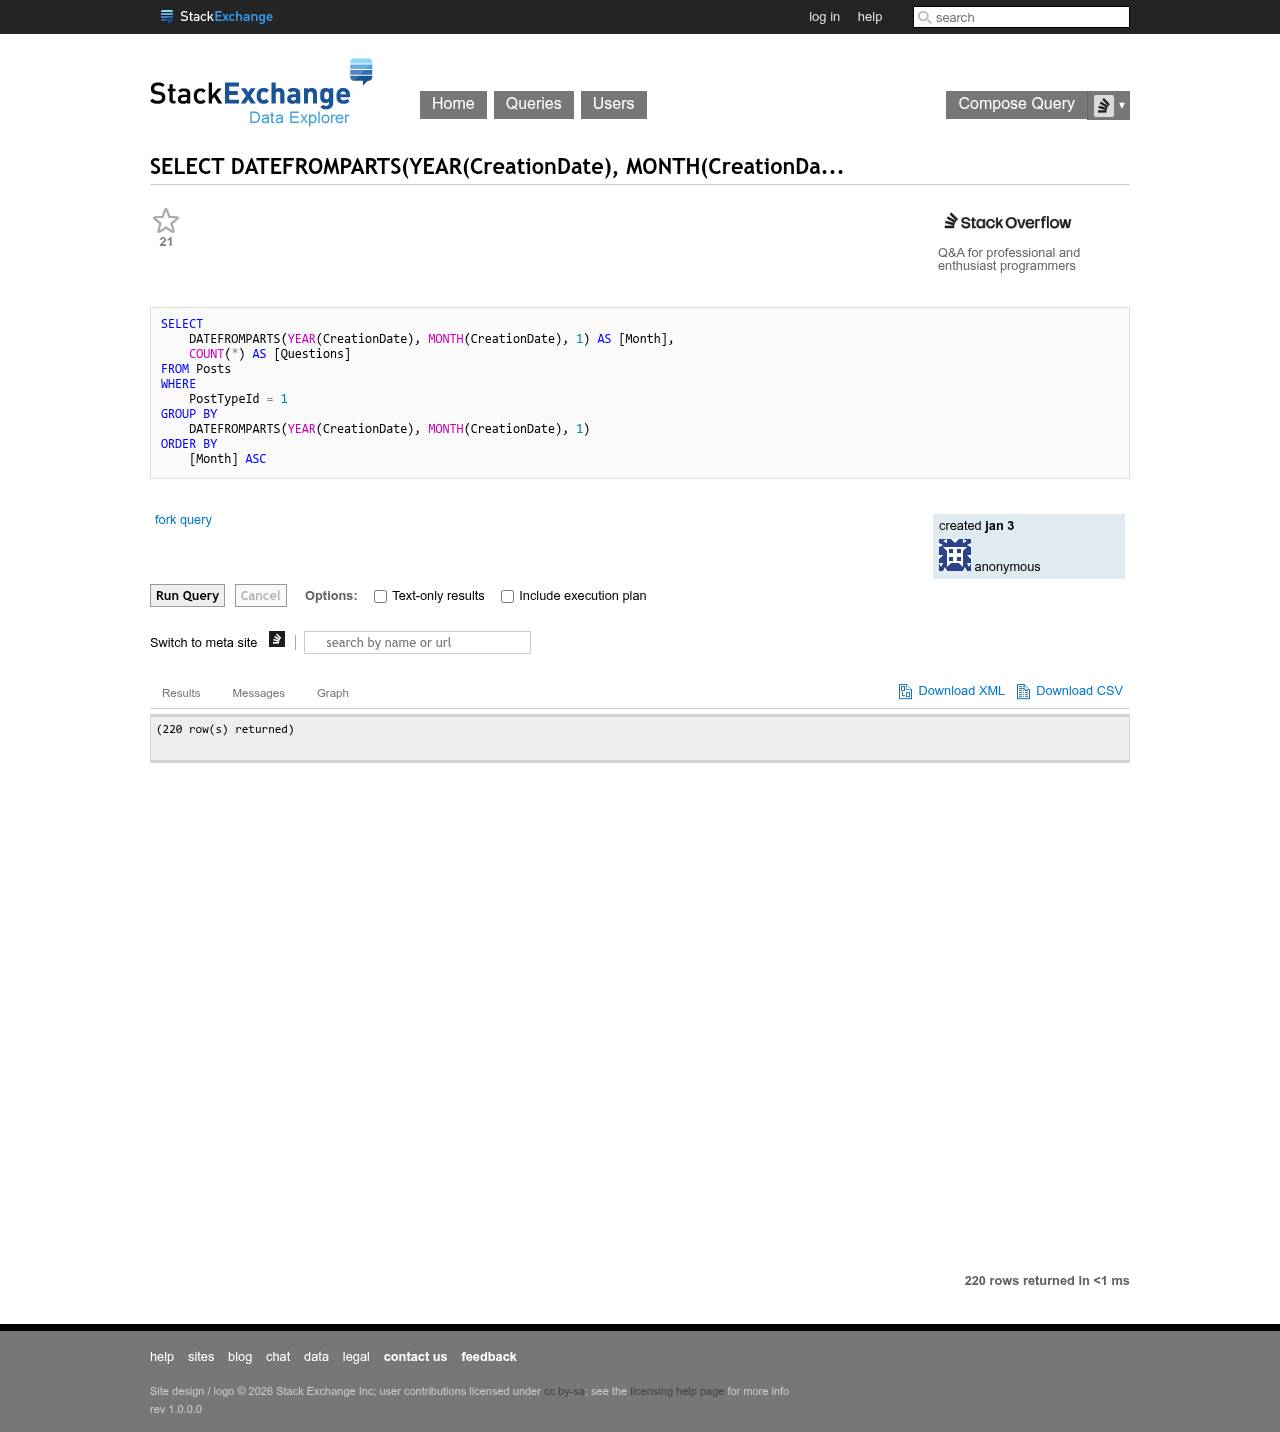Click the log in link
The width and height of the screenshot is (1280, 1432).
pyautogui.click(x=824, y=17)
